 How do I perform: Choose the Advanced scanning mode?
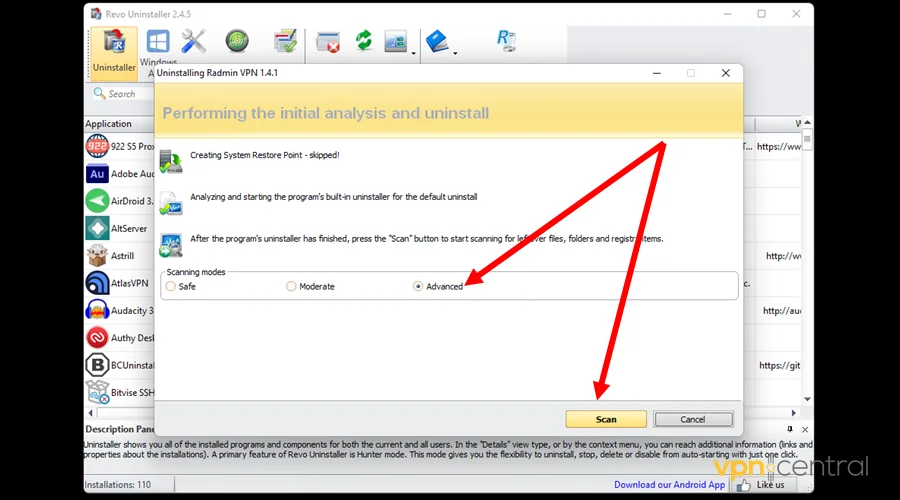pos(418,286)
